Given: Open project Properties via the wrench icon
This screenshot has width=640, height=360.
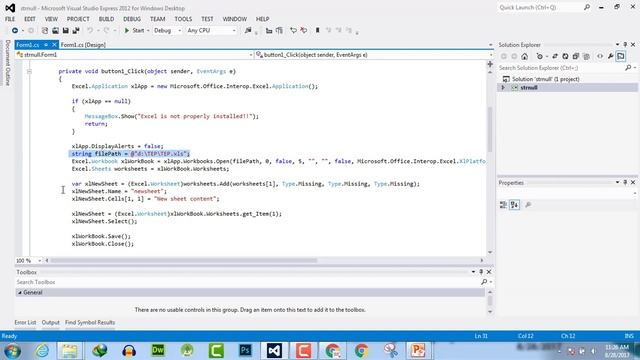Looking at the screenshot, I should pos(610,56).
